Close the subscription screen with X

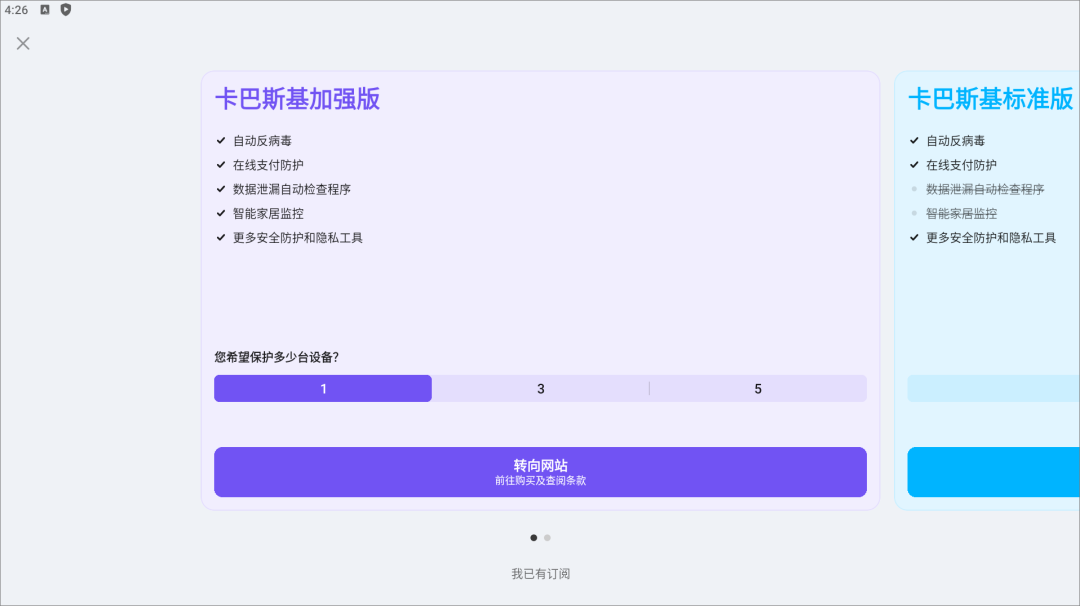coord(23,43)
